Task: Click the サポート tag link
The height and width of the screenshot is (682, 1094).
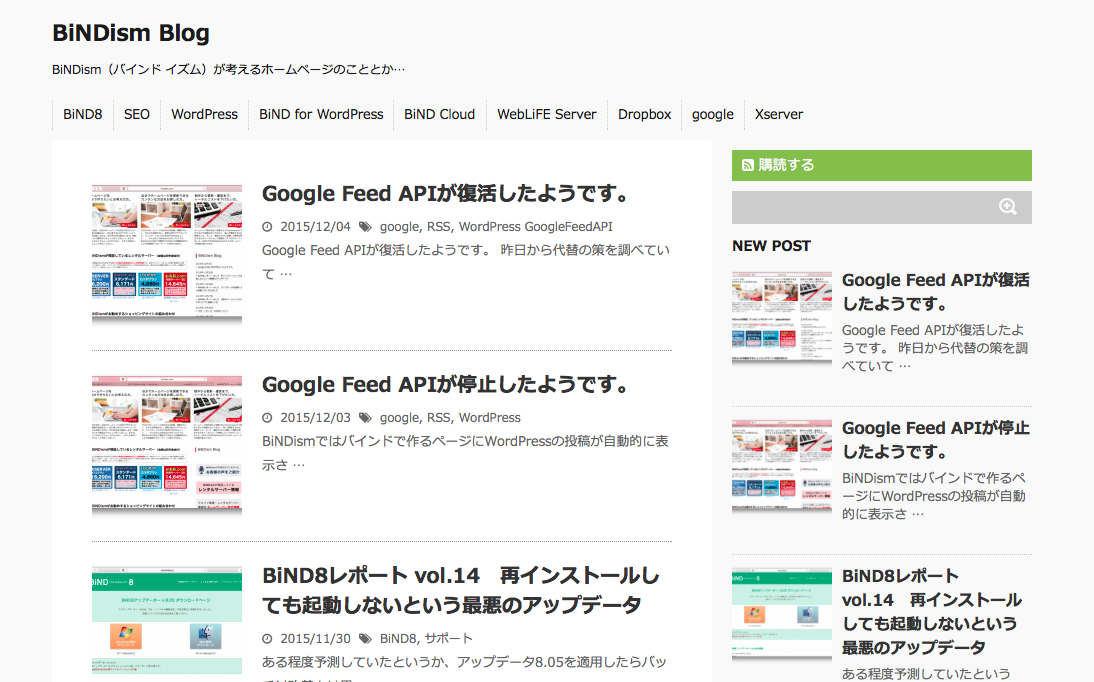Action: coord(449,639)
